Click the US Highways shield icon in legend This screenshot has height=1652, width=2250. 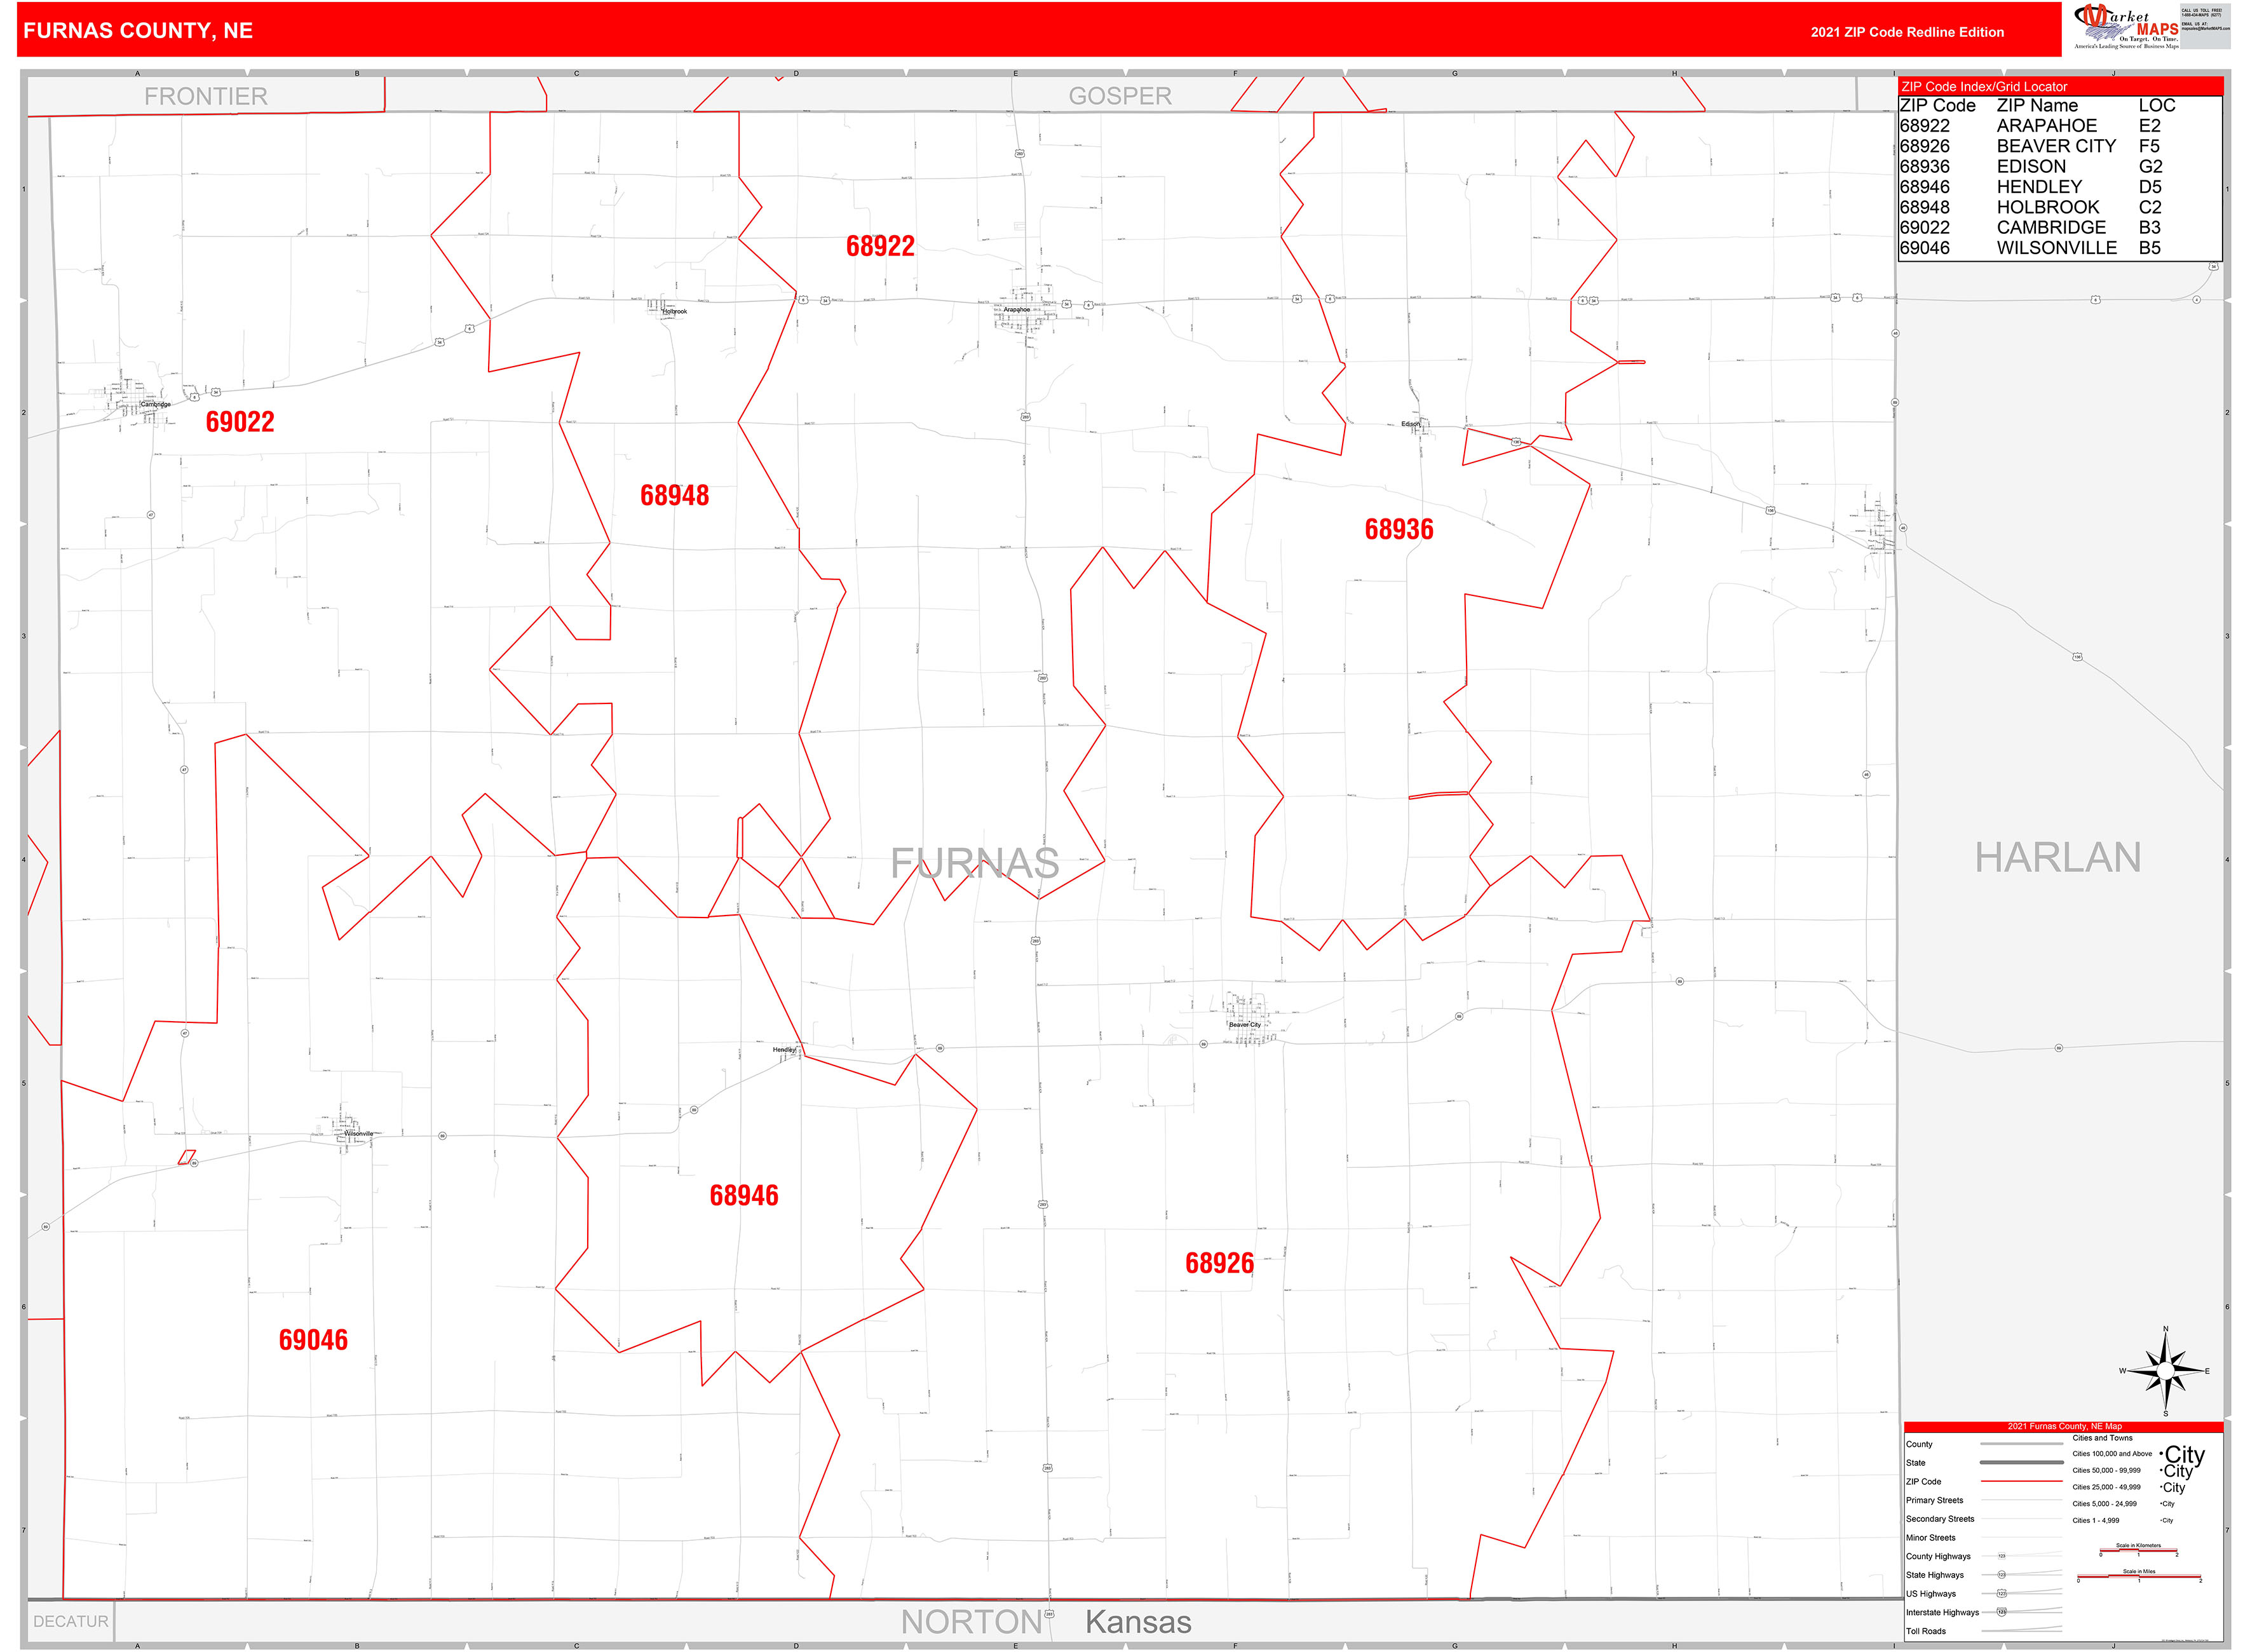click(2001, 1594)
